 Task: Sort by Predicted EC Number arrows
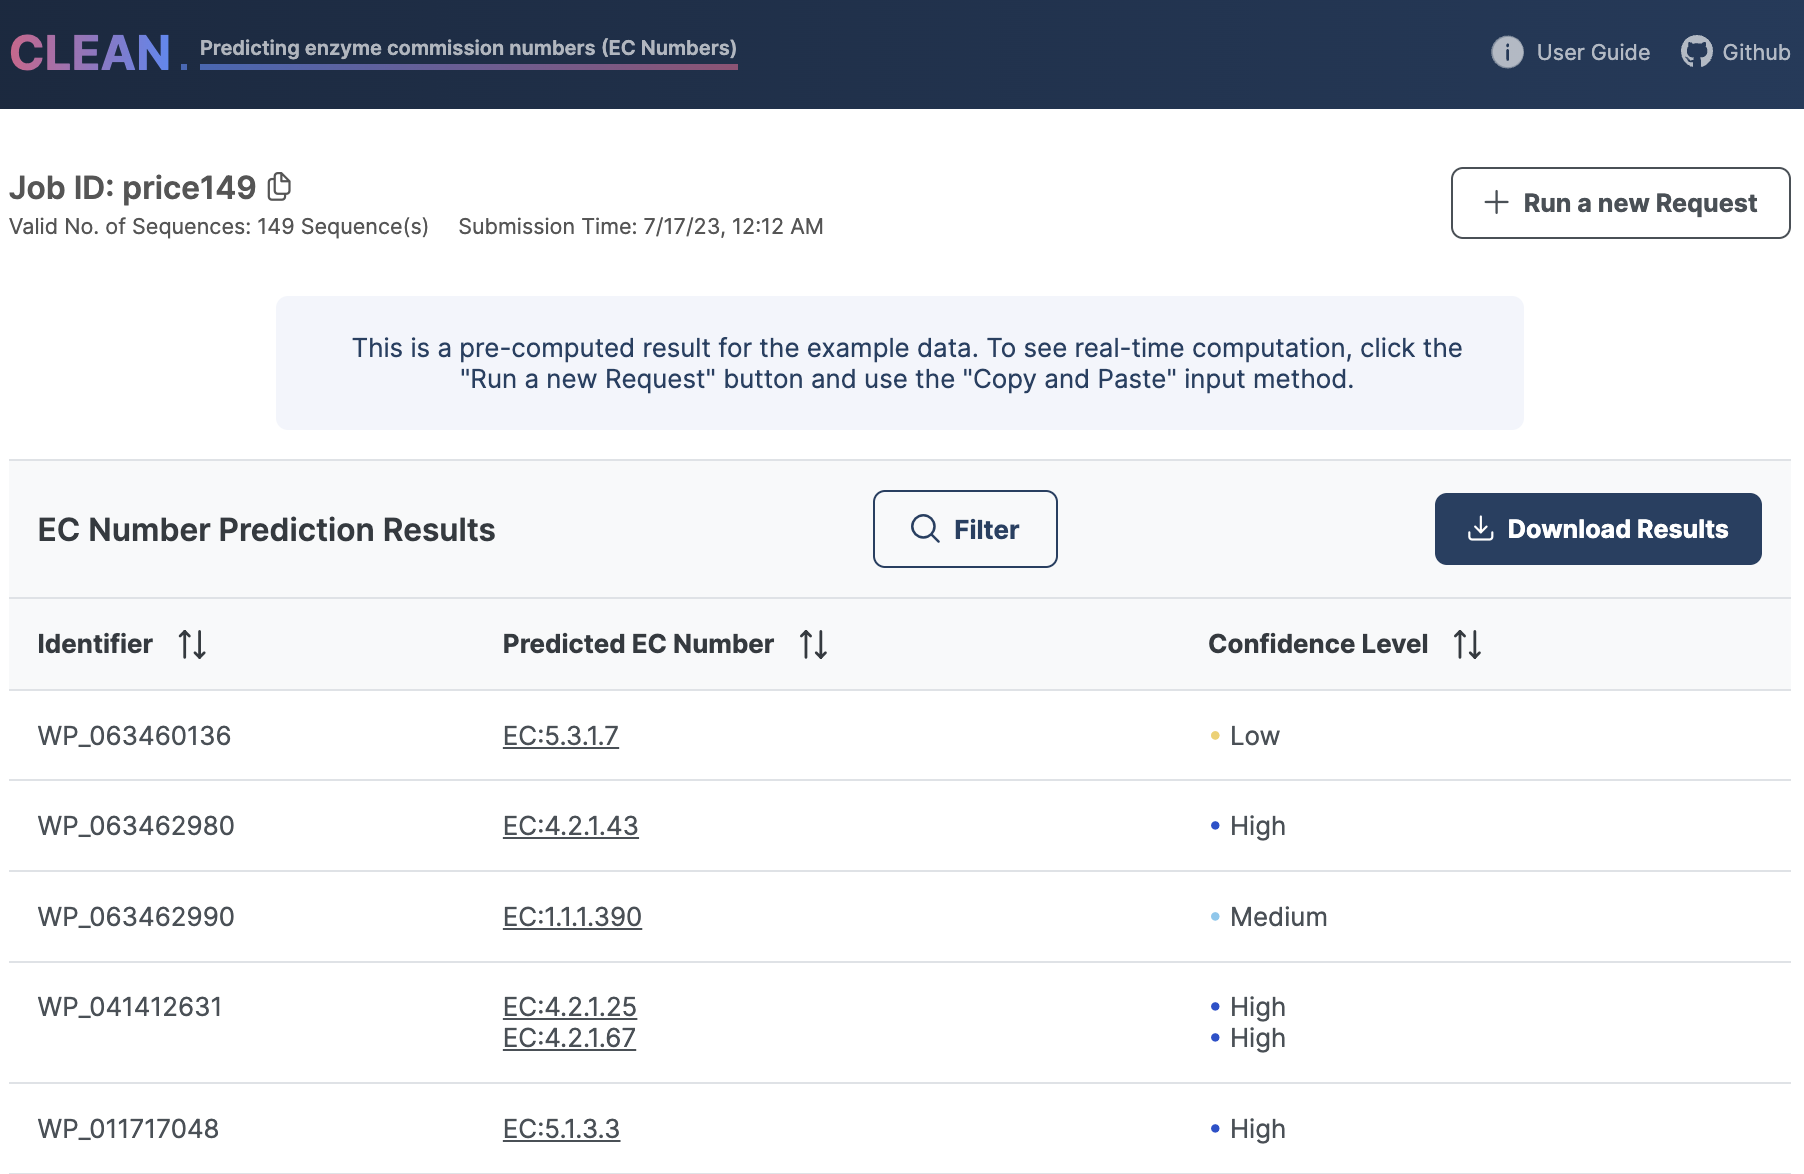pyautogui.click(x=813, y=644)
